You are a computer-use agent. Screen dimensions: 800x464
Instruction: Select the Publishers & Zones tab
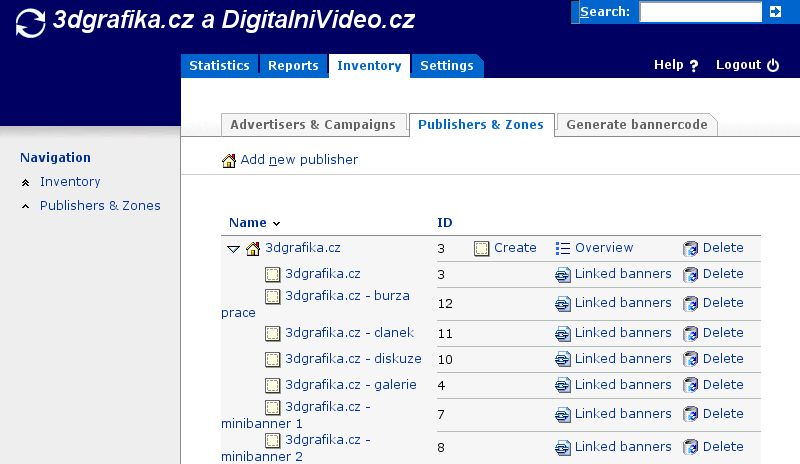pyautogui.click(x=481, y=125)
